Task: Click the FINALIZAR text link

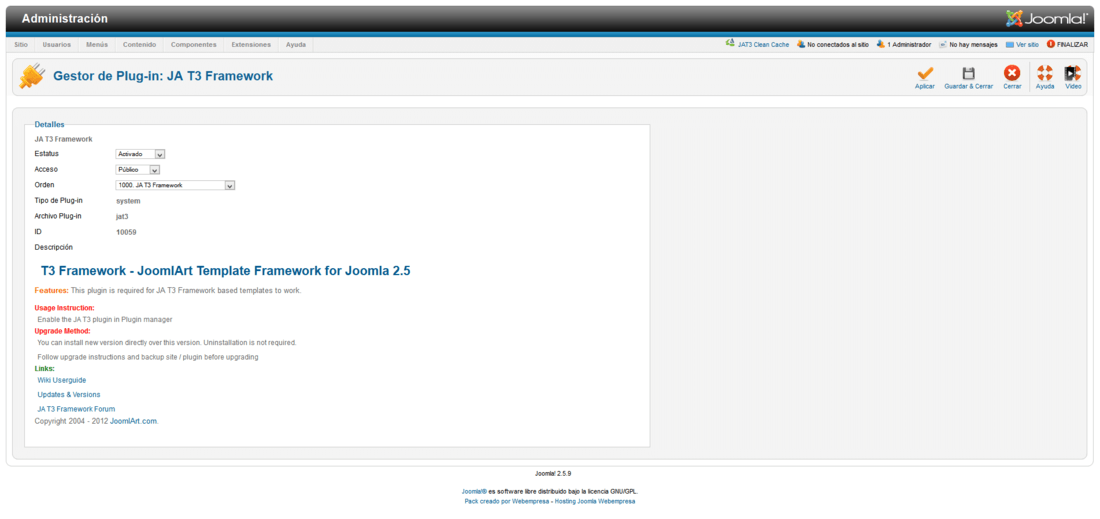Action: (1072, 44)
